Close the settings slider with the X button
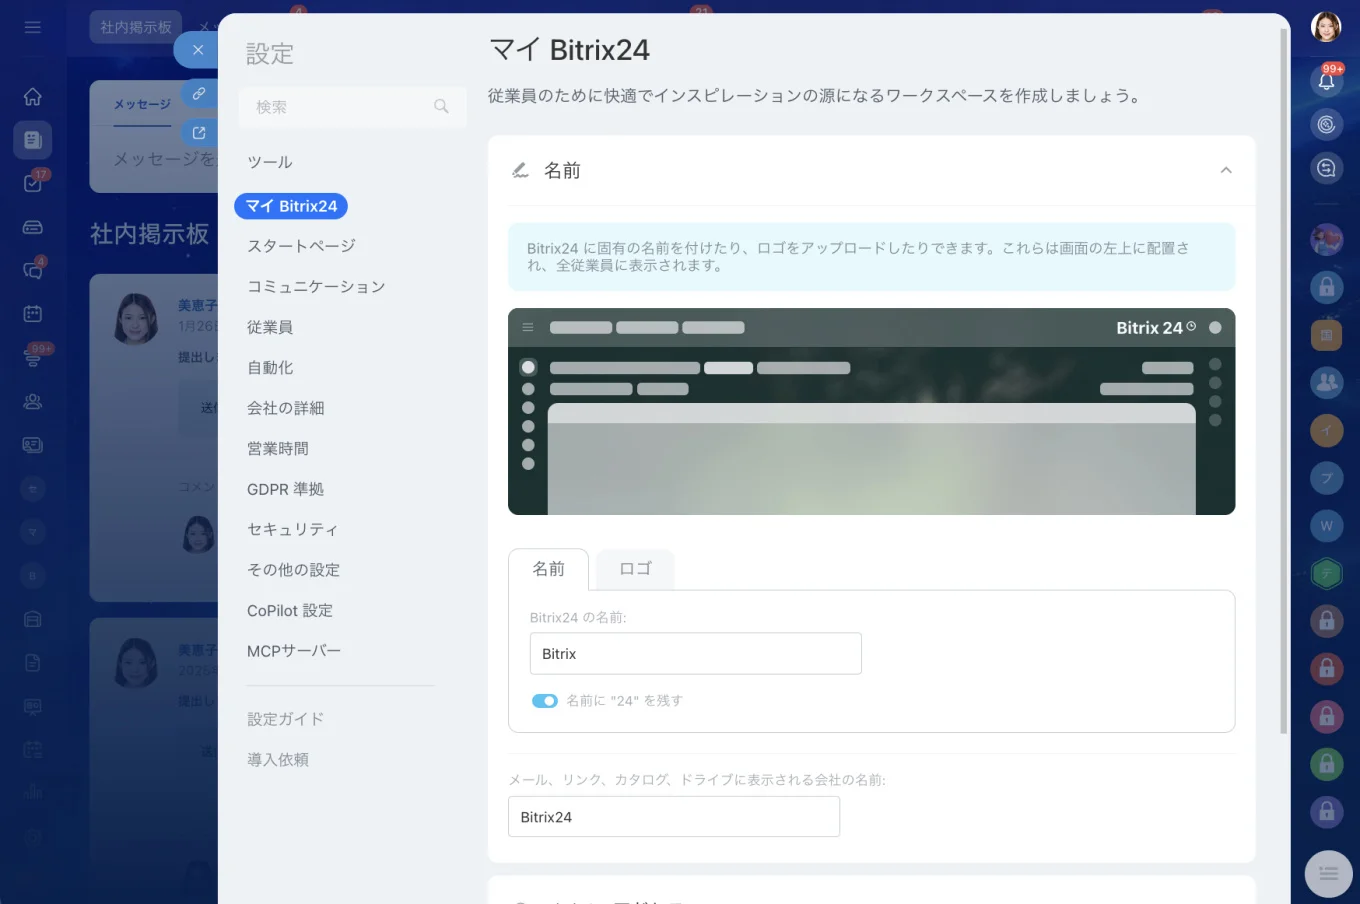Viewport: 1360px width, 904px height. pyautogui.click(x=198, y=50)
